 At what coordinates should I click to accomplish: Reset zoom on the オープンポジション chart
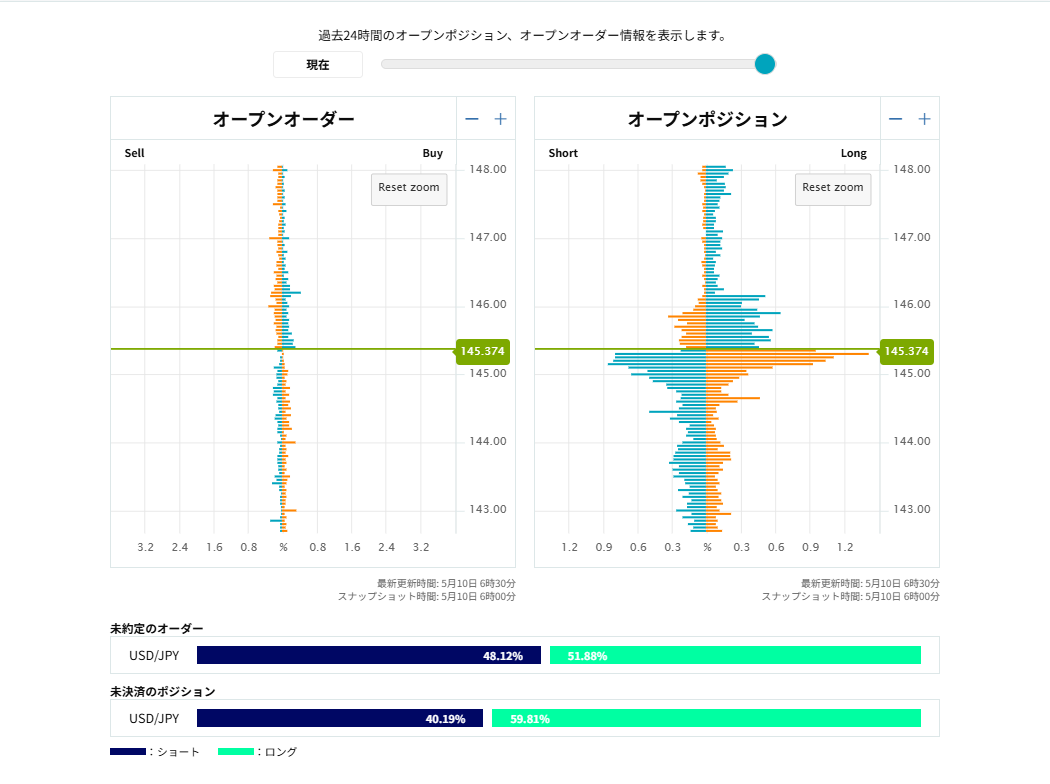click(x=833, y=188)
